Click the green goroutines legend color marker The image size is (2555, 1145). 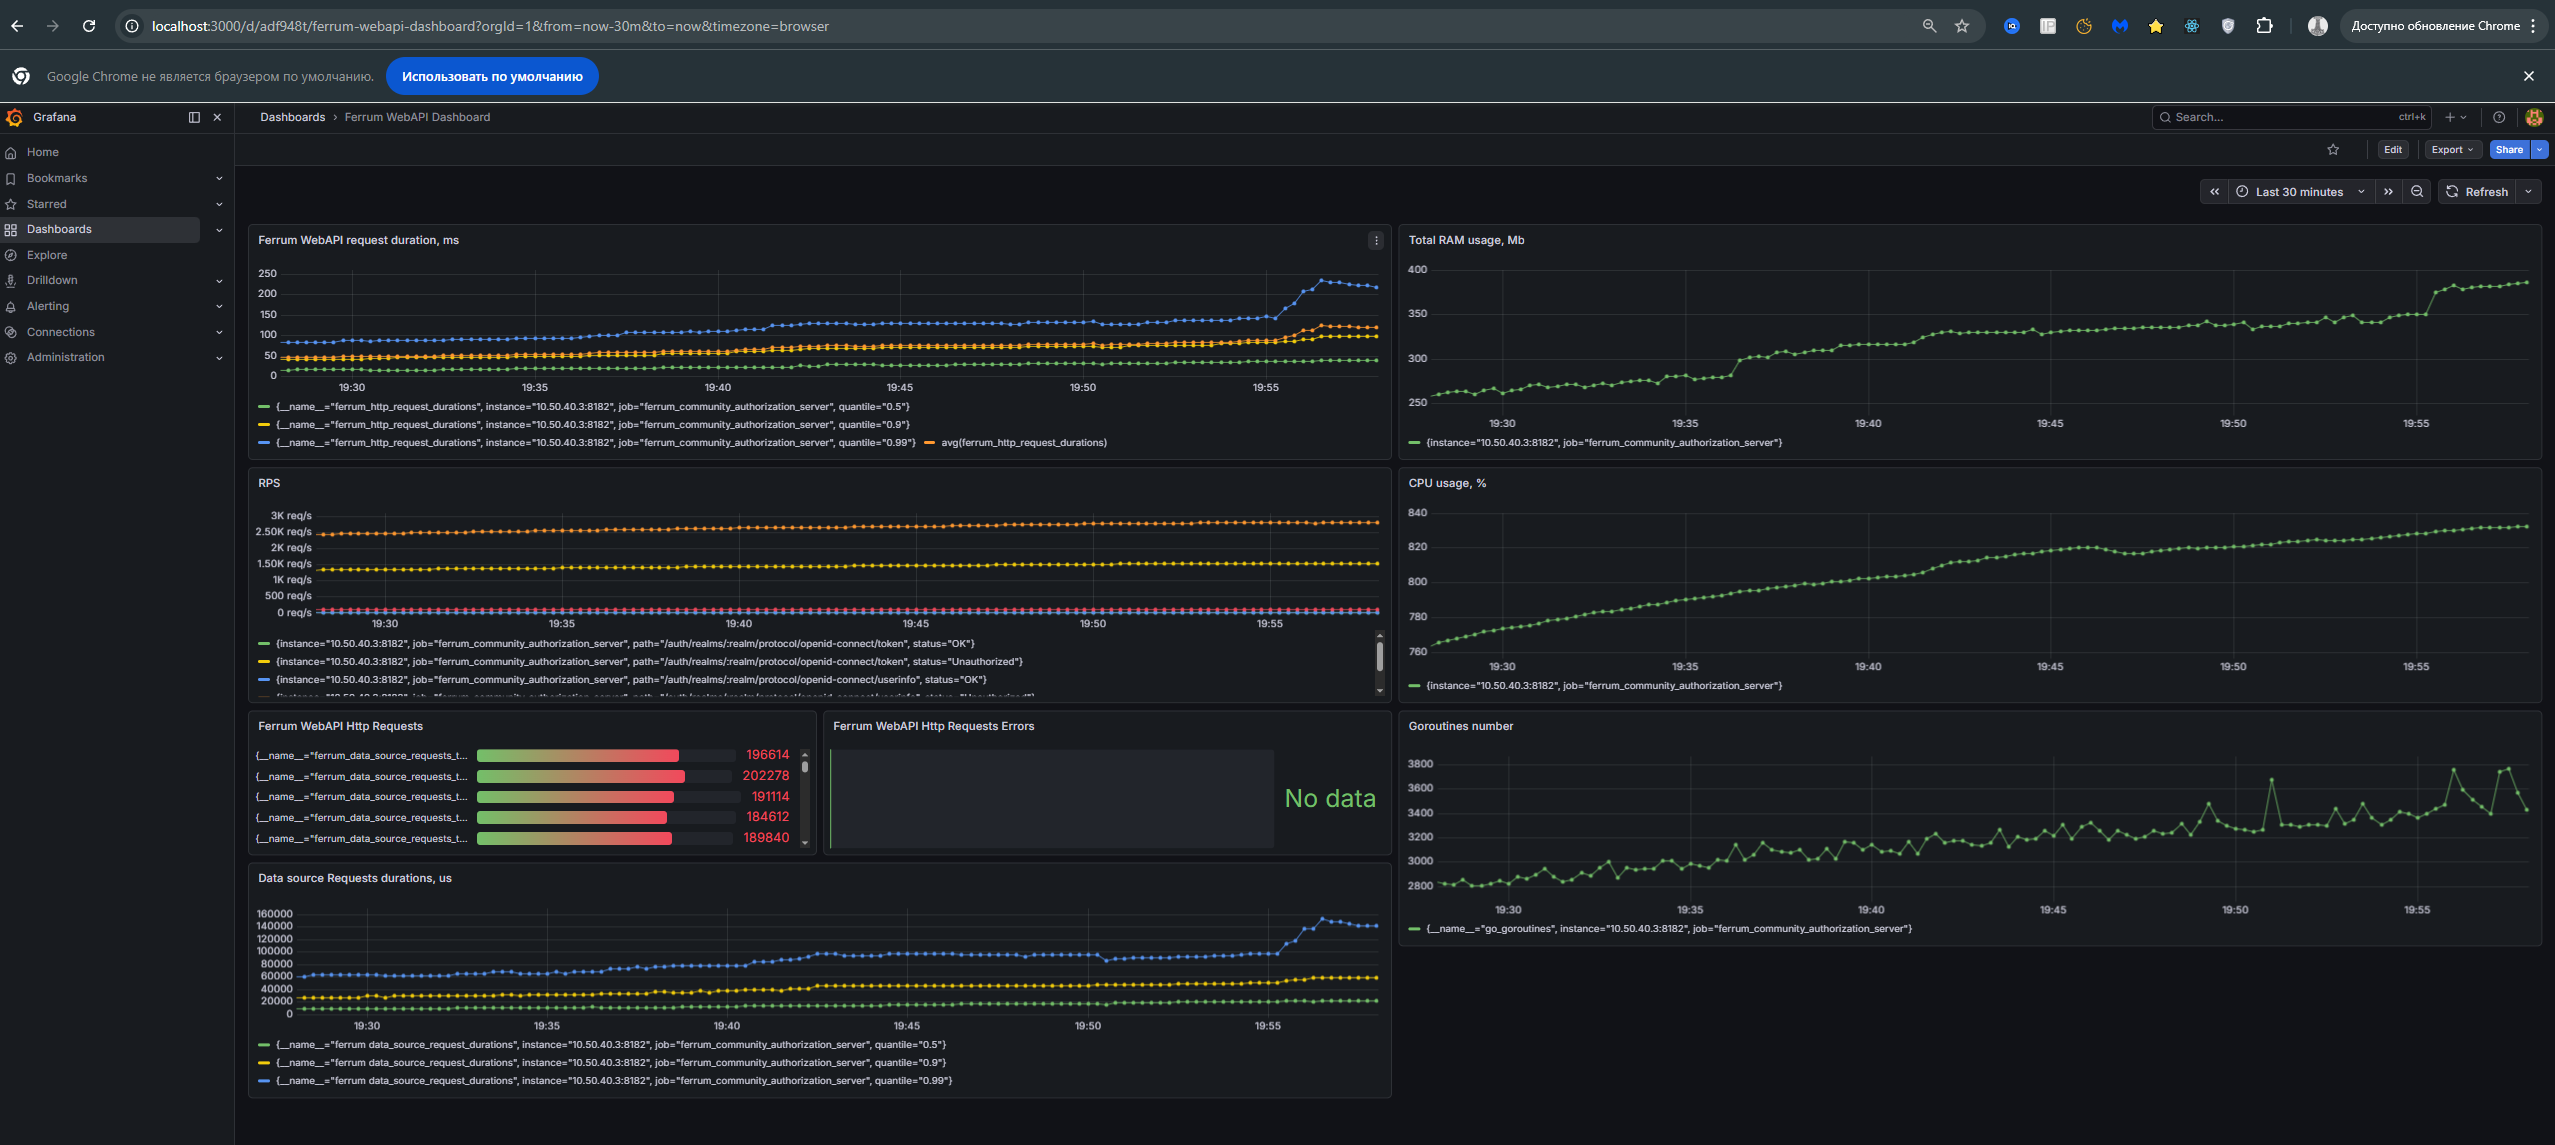point(1414,928)
